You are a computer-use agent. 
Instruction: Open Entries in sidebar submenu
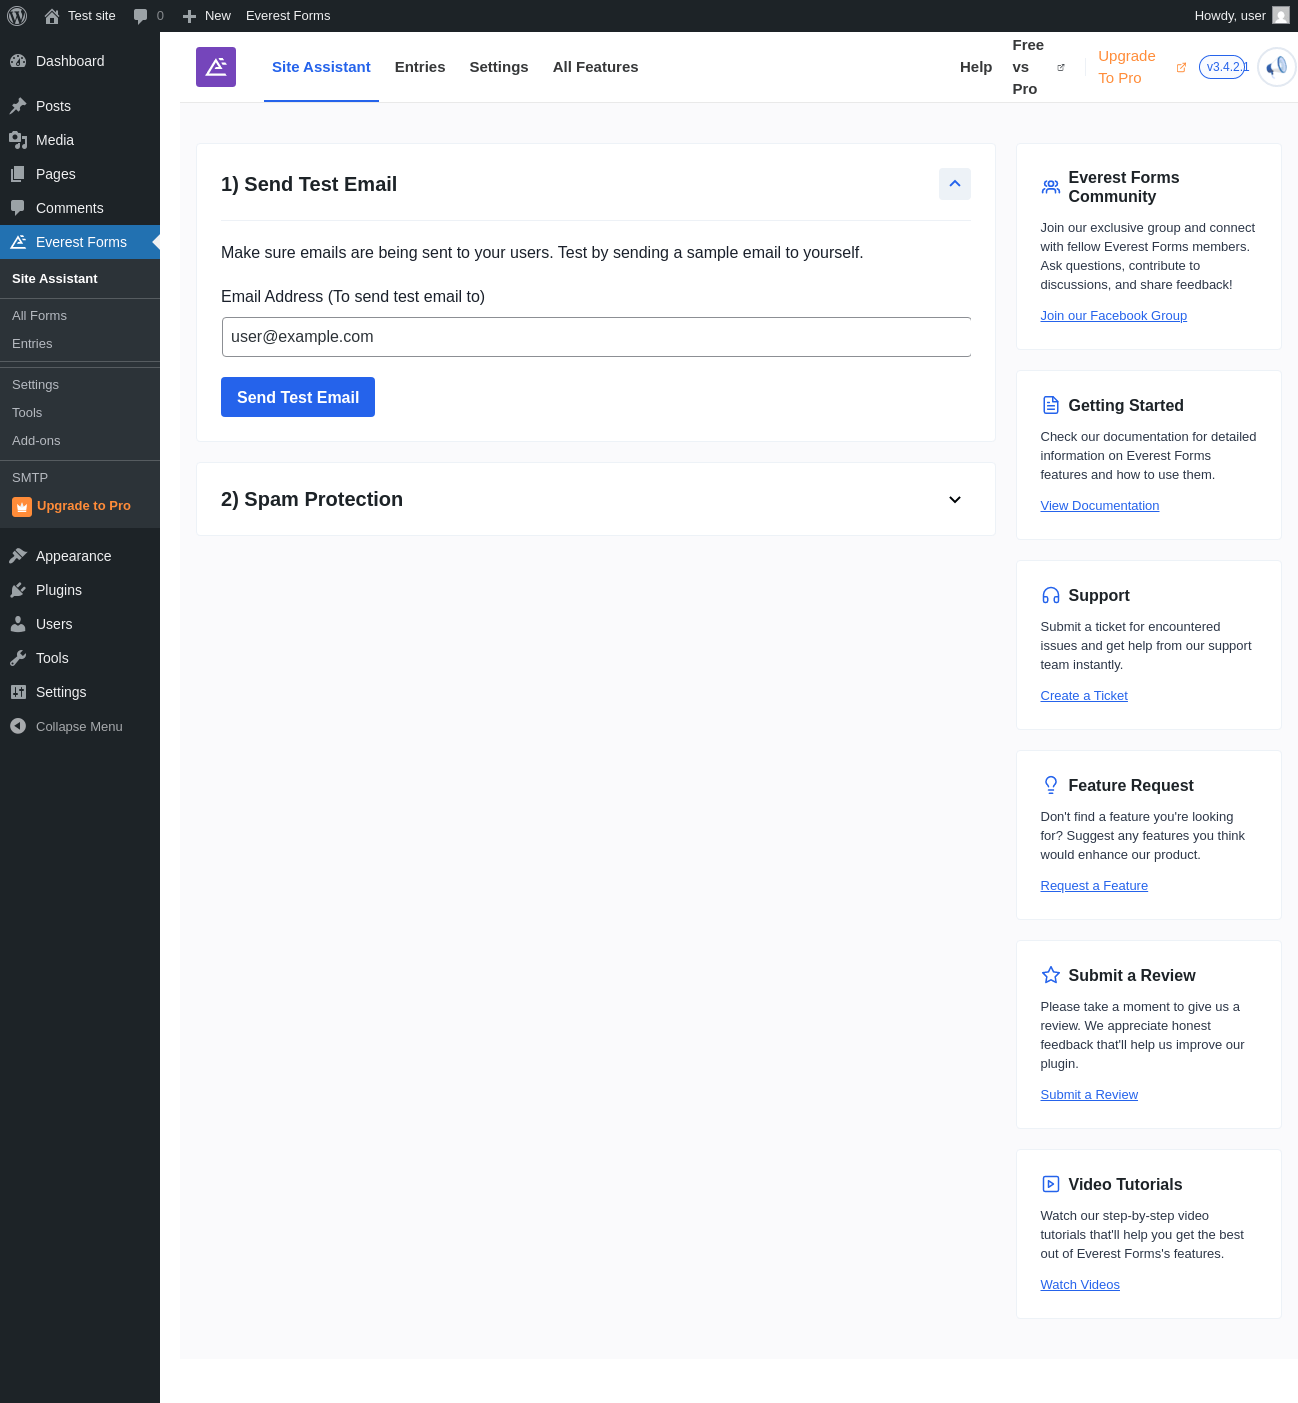pyautogui.click(x=32, y=344)
